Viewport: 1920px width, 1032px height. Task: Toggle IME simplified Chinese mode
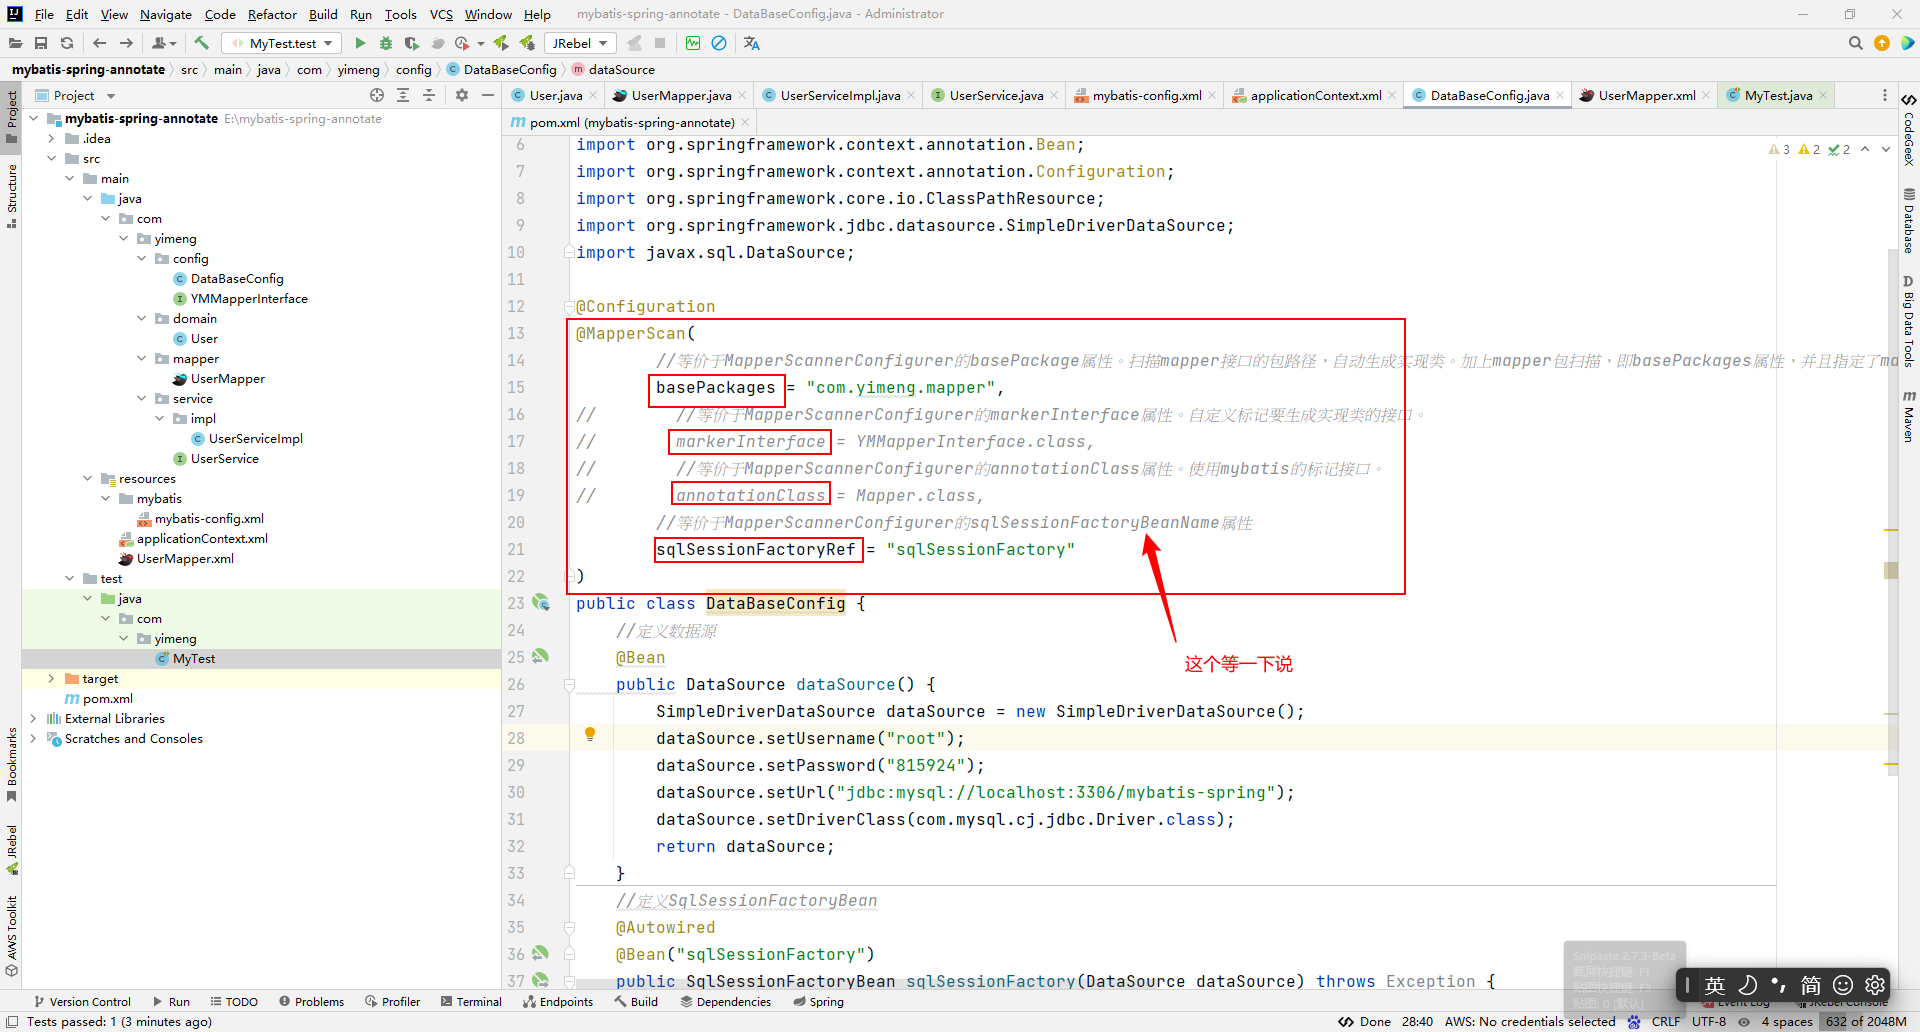1811,985
